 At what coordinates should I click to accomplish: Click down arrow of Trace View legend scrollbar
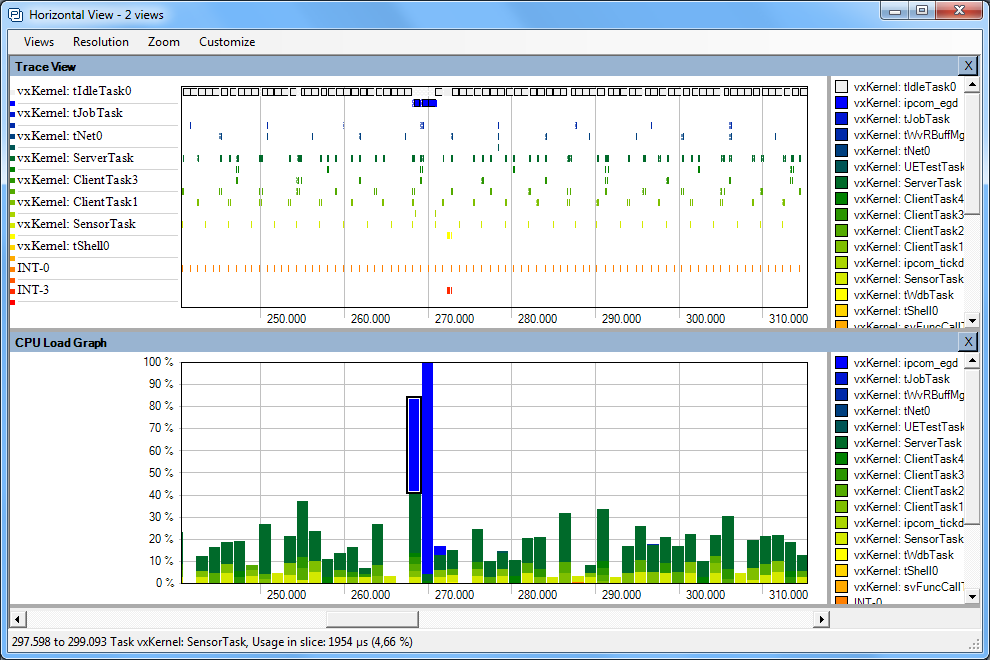(x=972, y=321)
